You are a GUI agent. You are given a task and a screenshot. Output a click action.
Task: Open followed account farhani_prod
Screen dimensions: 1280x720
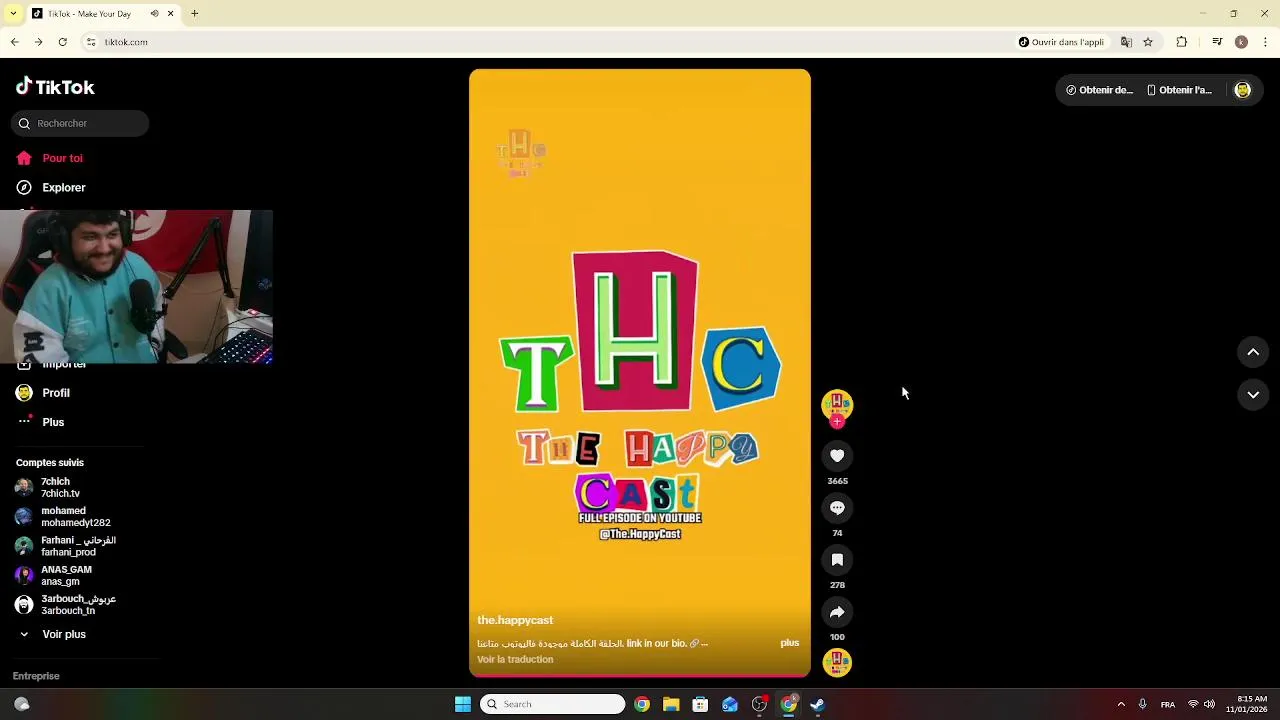[65, 546]
